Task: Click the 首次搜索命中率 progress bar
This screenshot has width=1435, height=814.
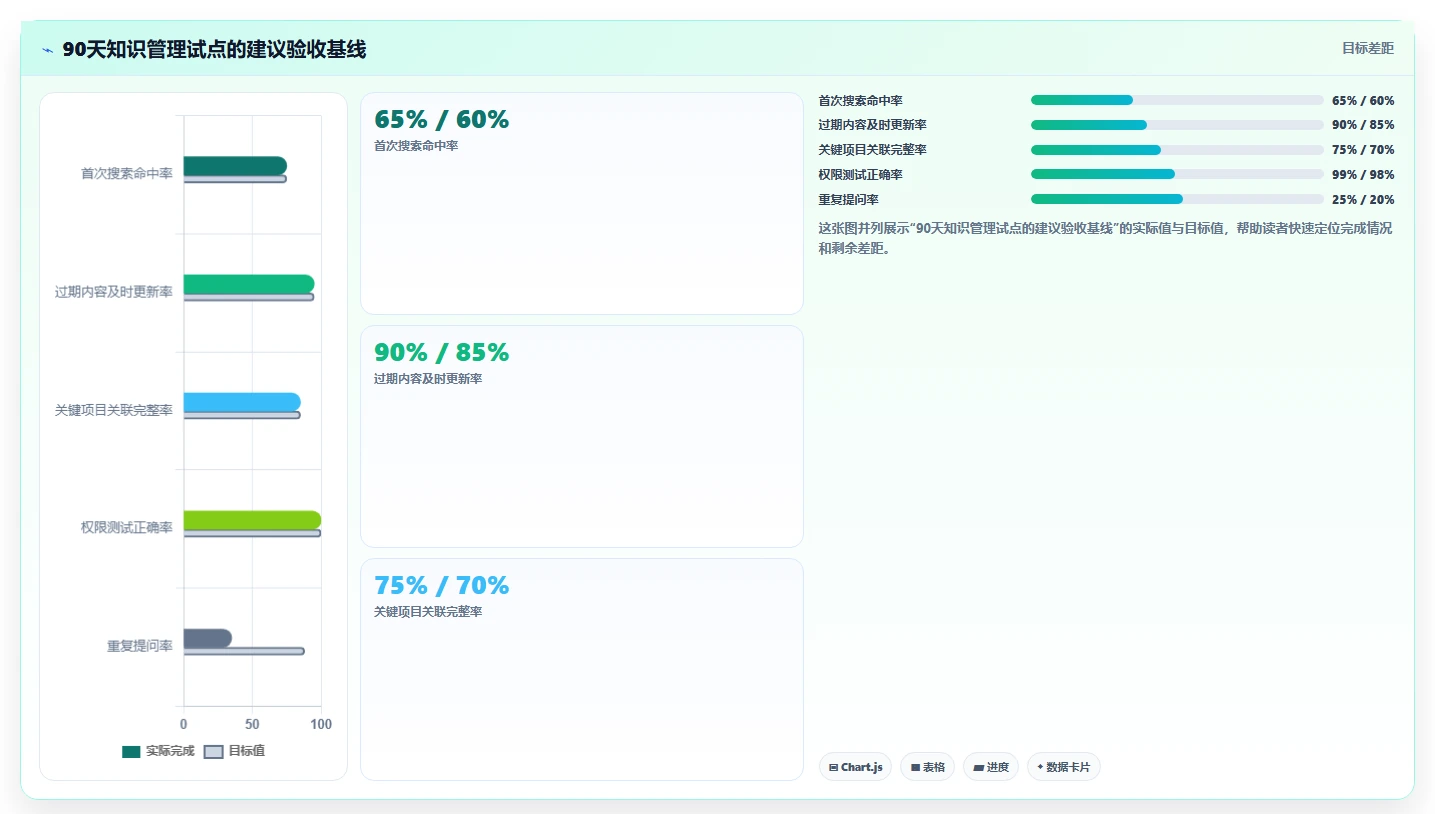Action: tap(1177, 100)
